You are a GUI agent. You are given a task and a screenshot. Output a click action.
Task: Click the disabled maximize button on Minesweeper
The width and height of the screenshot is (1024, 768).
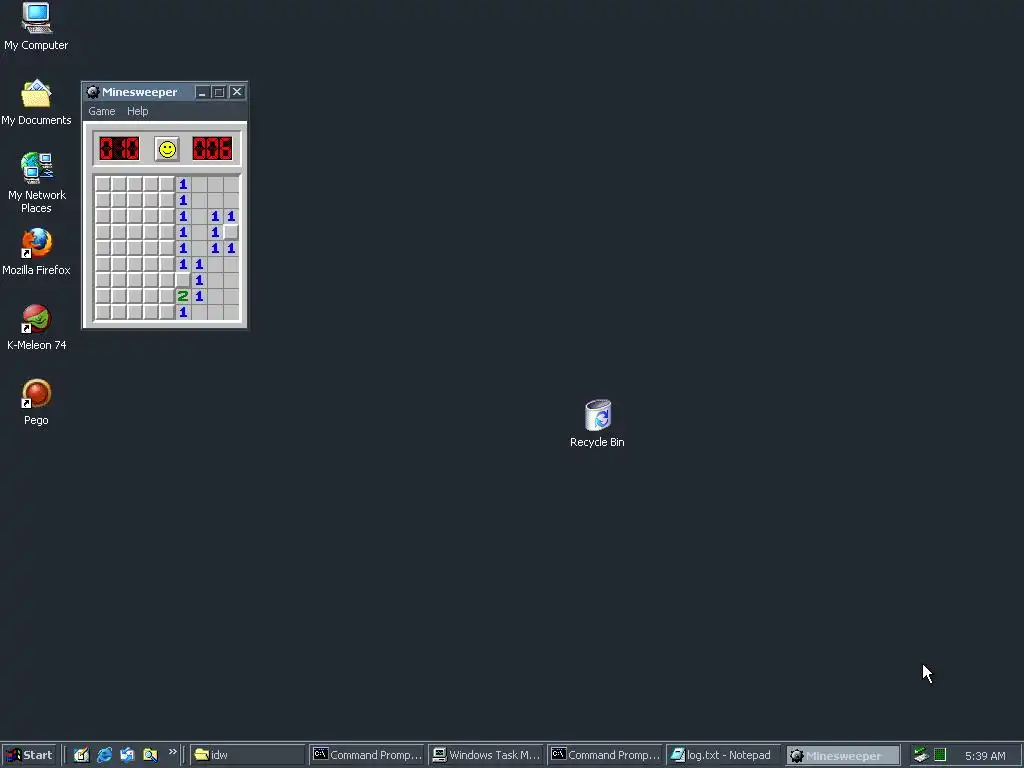coord(219,92)
